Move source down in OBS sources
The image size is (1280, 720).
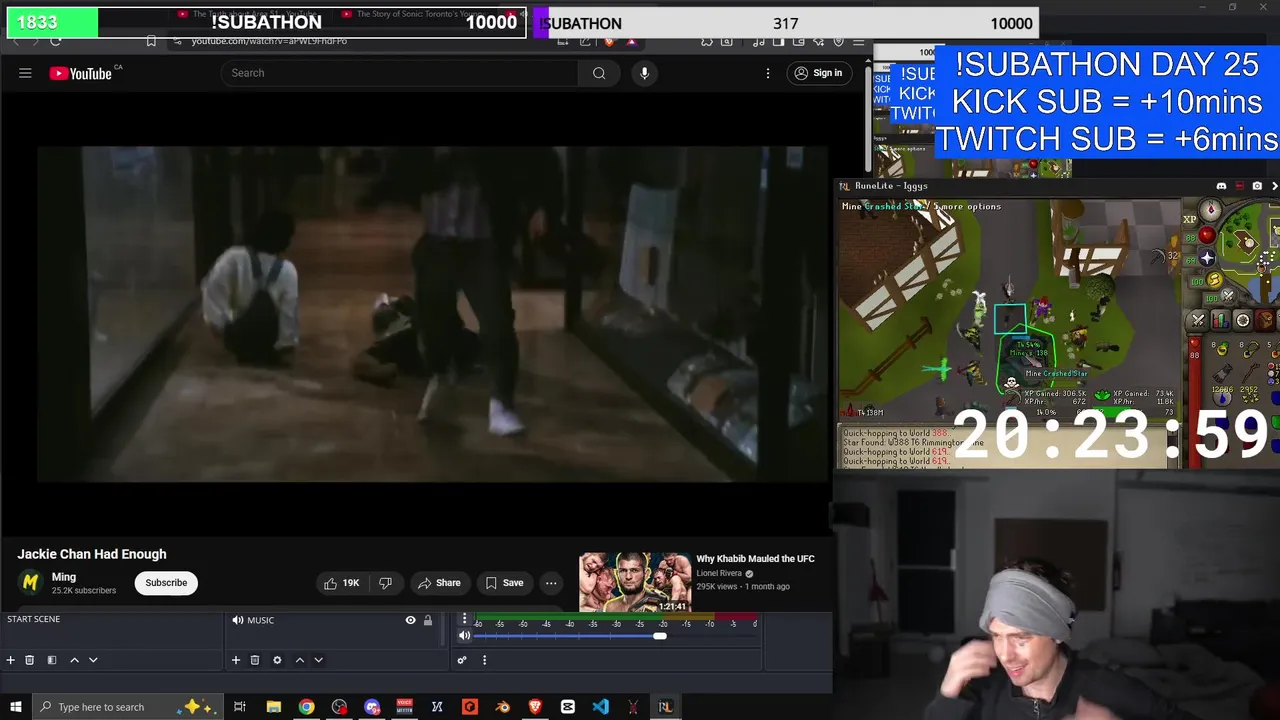tap(318, 660)
